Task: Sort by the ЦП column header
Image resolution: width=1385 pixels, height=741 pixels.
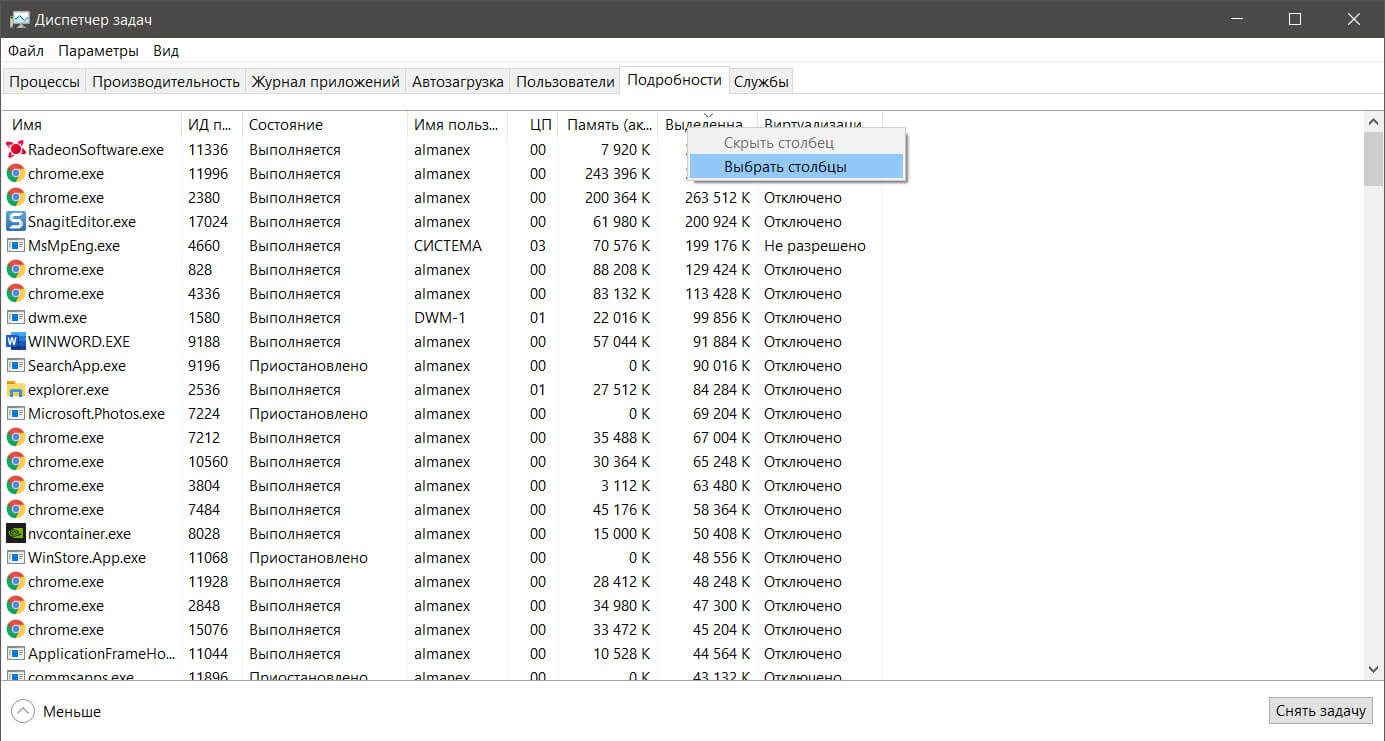Action: 533,125
